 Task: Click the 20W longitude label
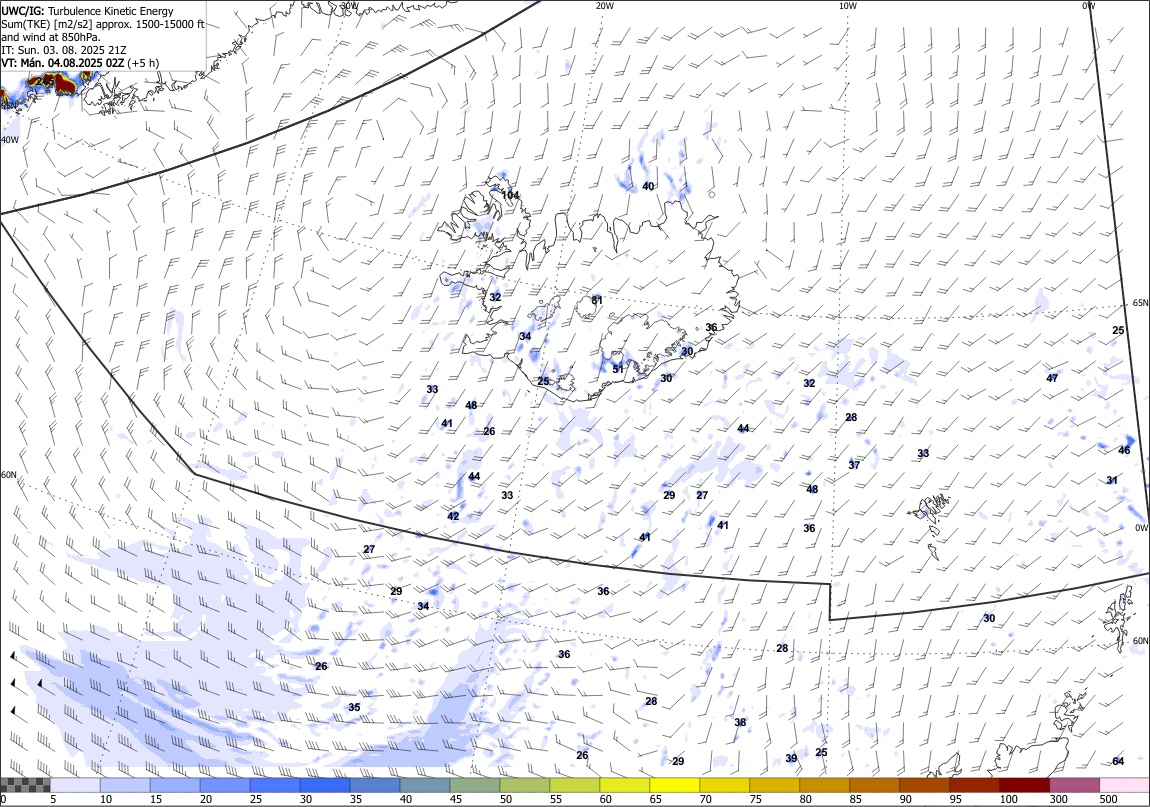click(604, 6)
